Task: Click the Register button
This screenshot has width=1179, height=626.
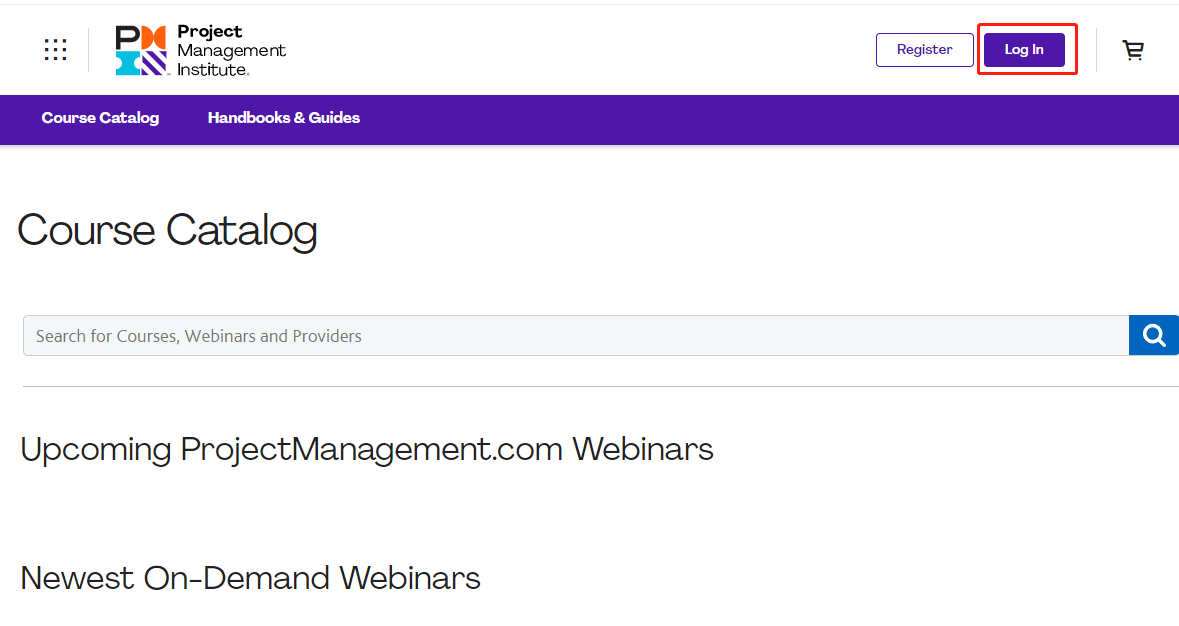Action: (925, 50)
